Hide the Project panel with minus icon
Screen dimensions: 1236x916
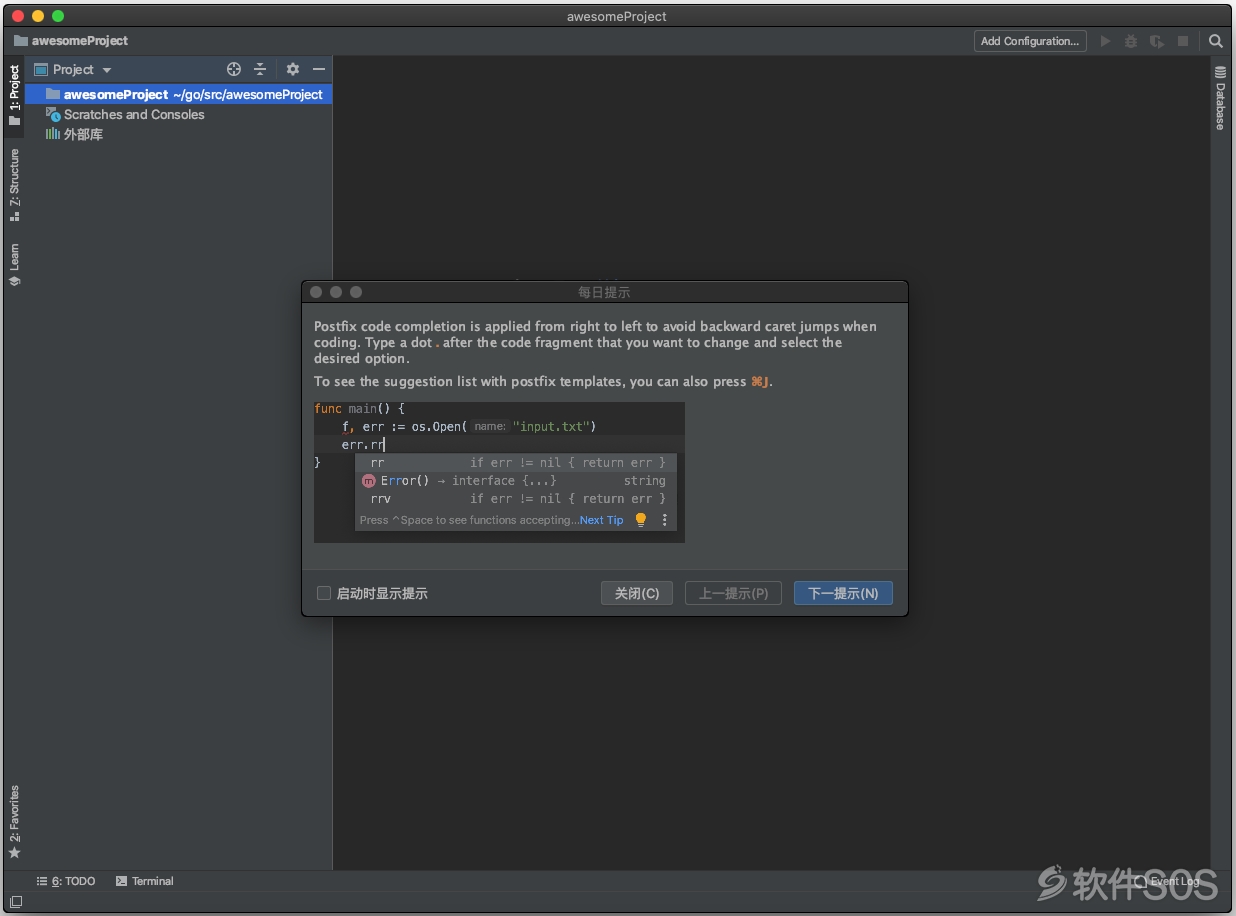click(x=319, y=69)
